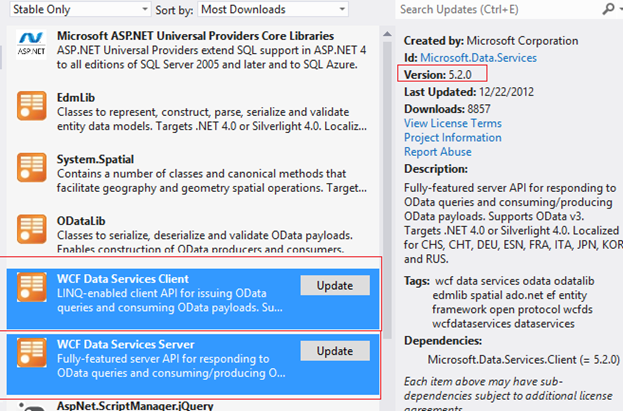Open the View License Terms link

pos(453,122)
